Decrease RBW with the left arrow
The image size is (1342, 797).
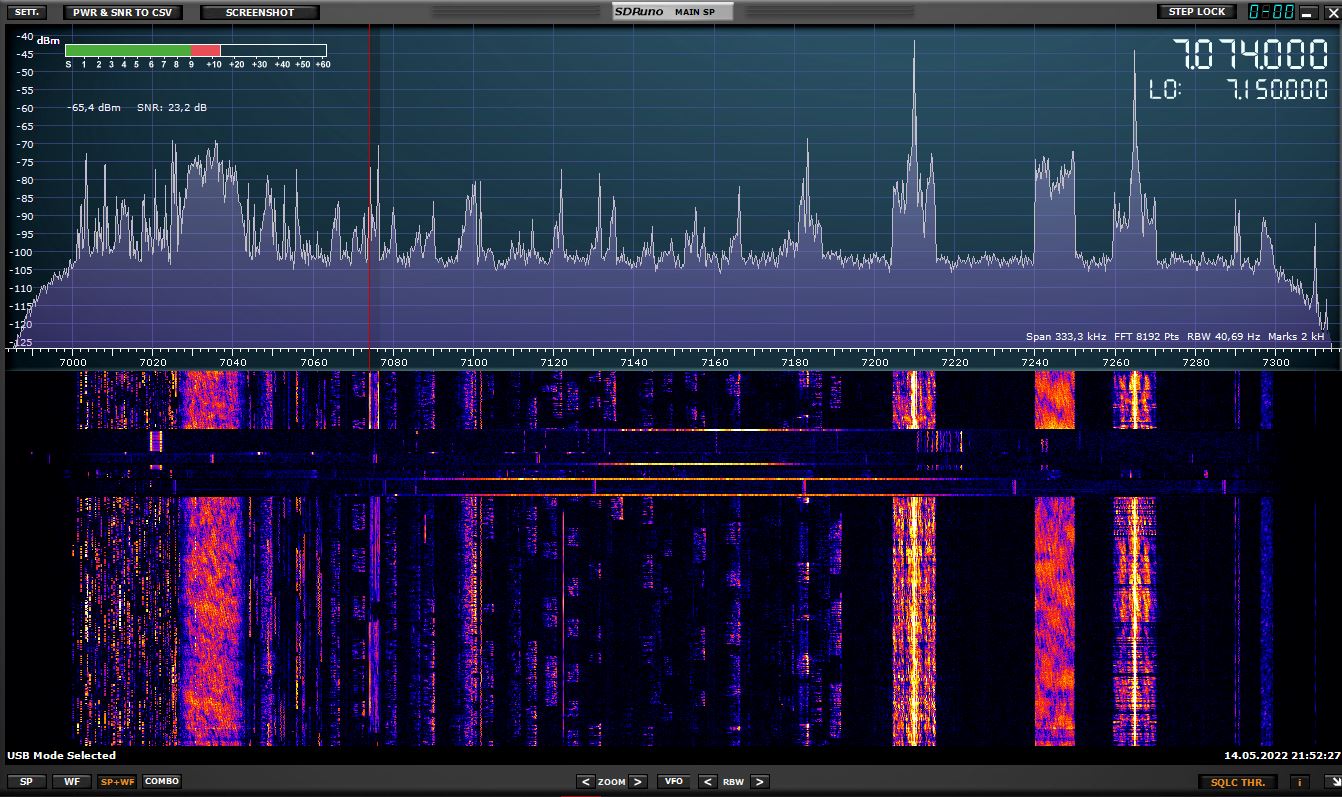(x=707, y=782)
